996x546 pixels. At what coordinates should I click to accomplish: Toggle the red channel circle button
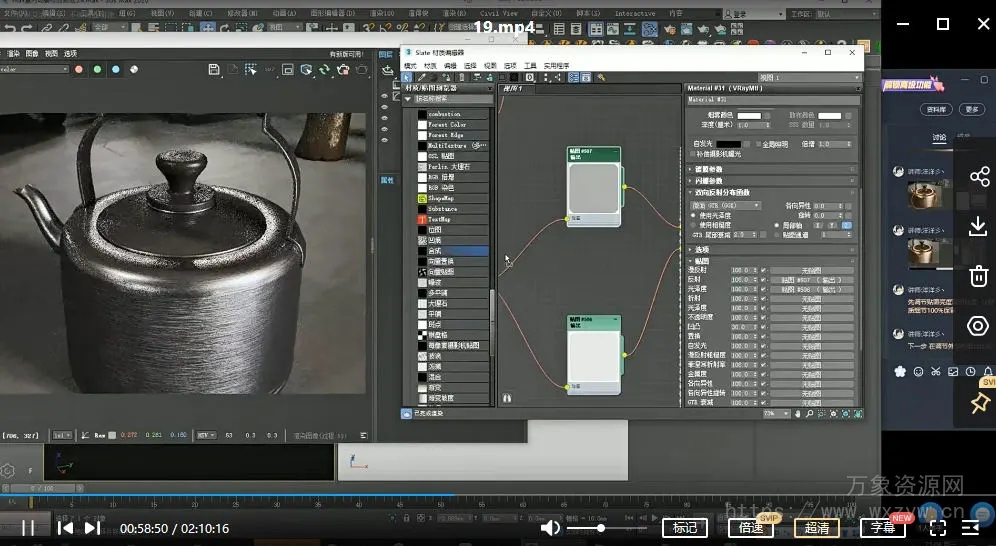pyautogui.click(x=77, y=70)
